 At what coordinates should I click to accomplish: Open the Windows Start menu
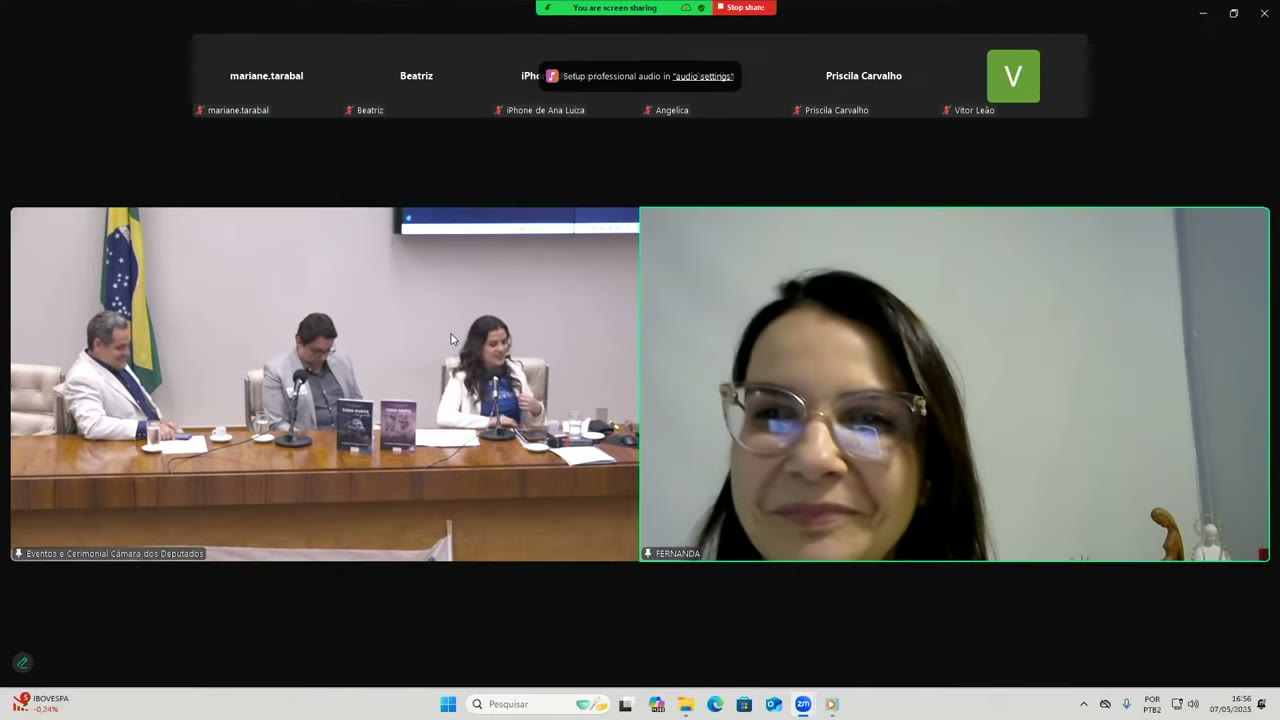tap(448, 704)
